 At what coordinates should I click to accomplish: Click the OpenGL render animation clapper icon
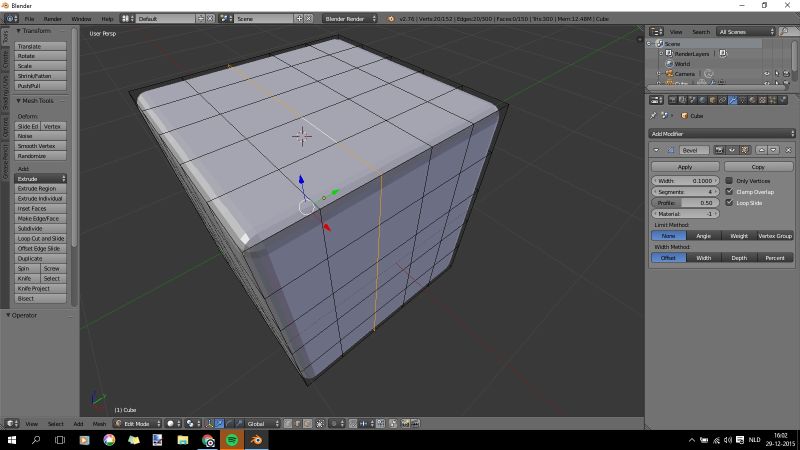[415, 423]
